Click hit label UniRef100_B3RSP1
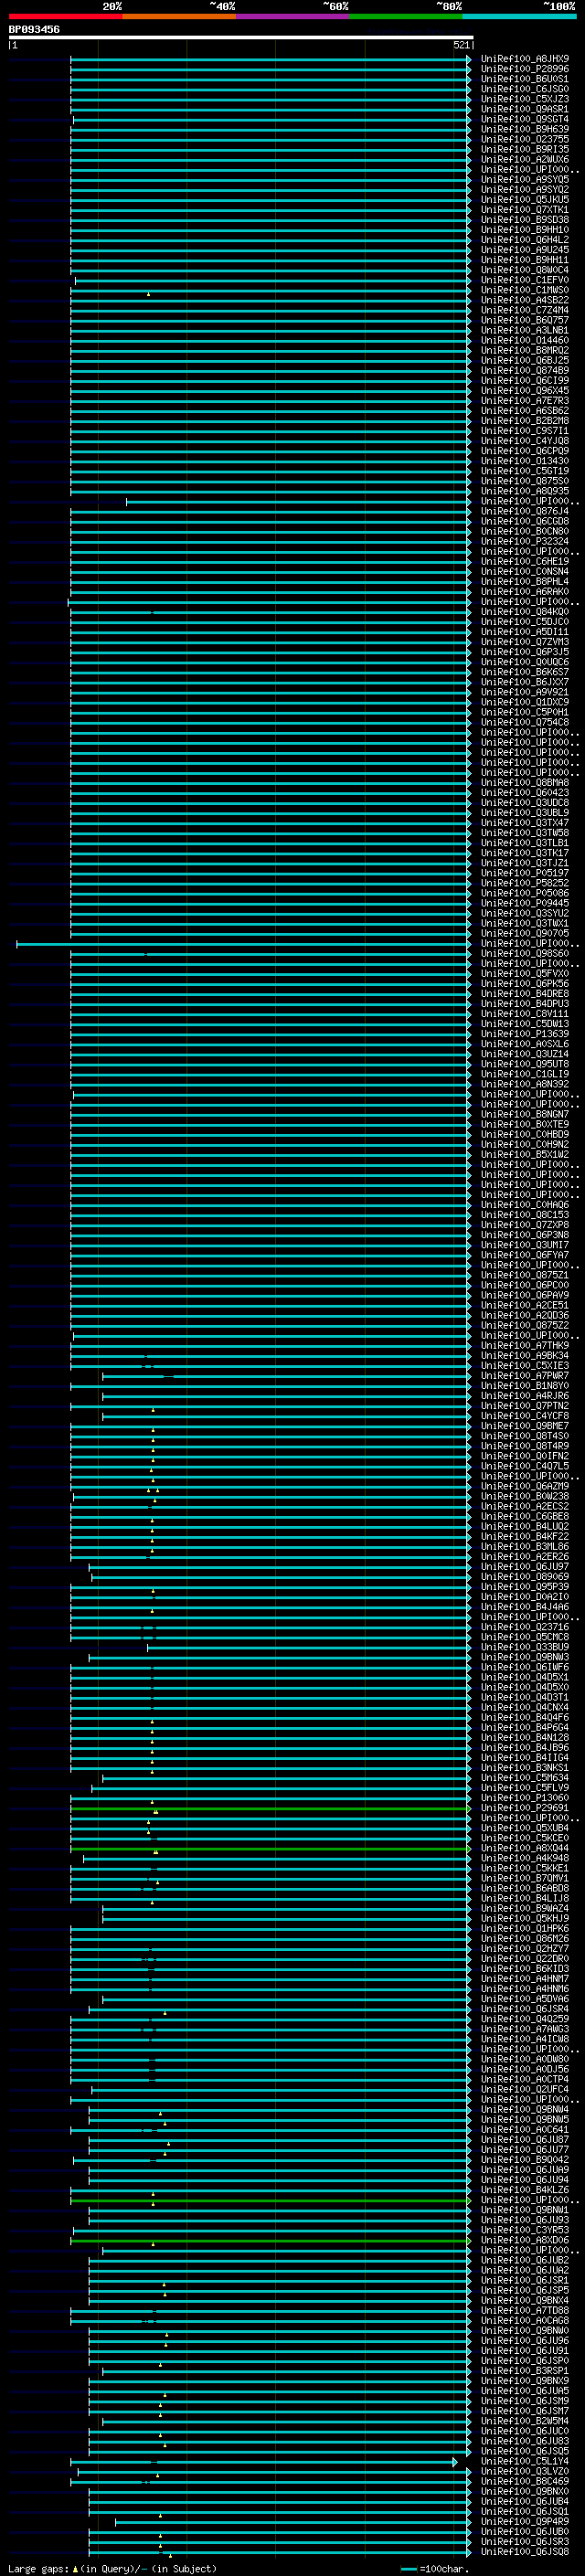Viewport: 585px width, 2576px height. tap(524, 2371)
